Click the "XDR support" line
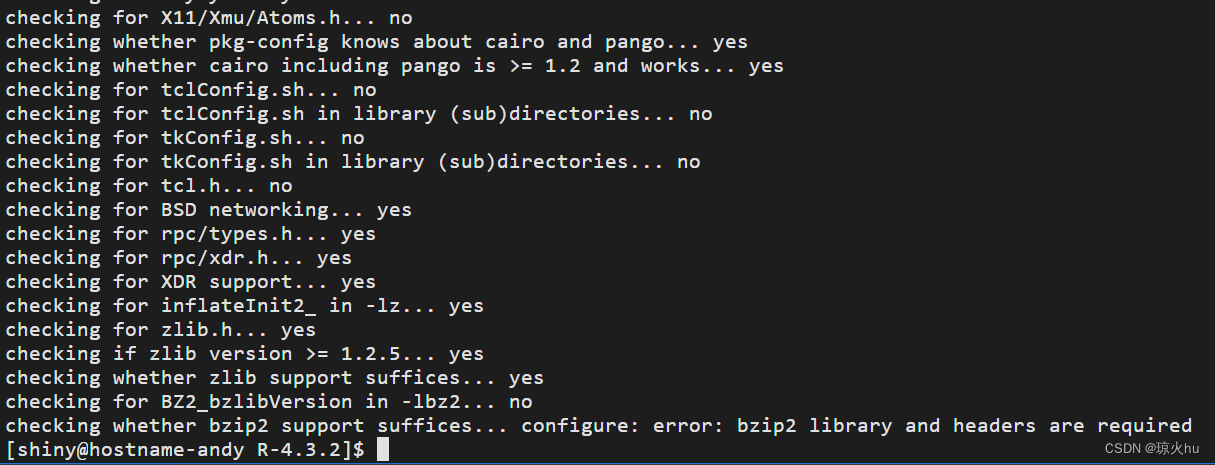The image size is (1215, 465). pos(190,282)
